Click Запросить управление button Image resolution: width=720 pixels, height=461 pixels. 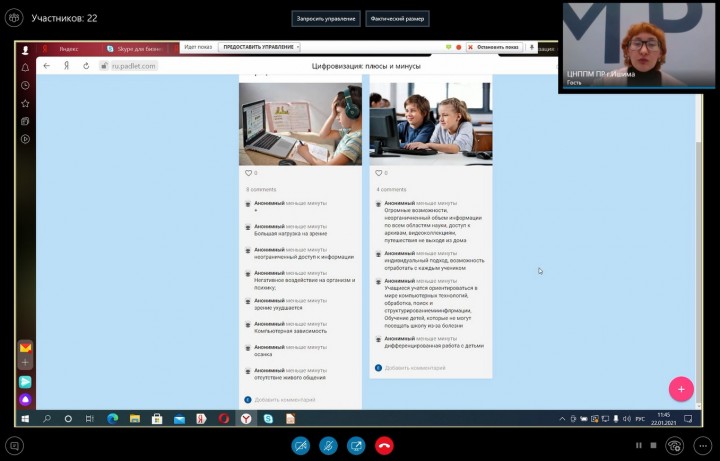(326, 18)
